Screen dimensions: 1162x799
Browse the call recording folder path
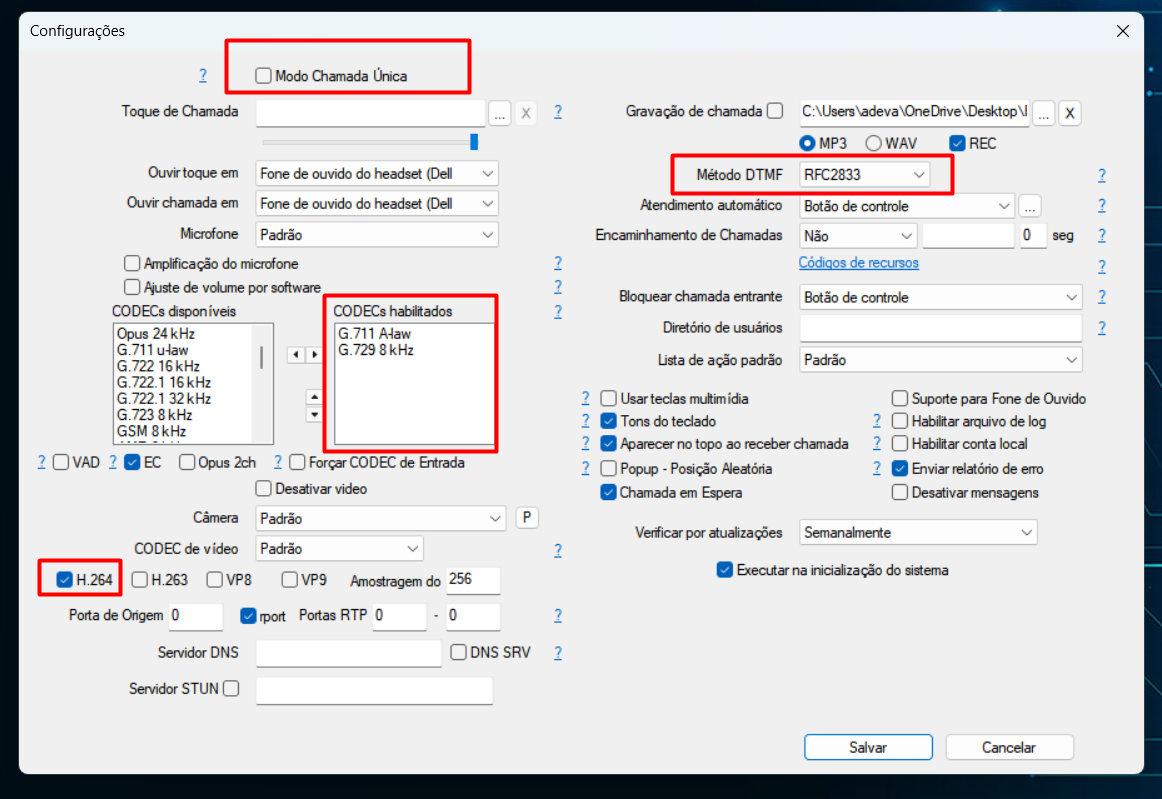tap(1043, 113)
